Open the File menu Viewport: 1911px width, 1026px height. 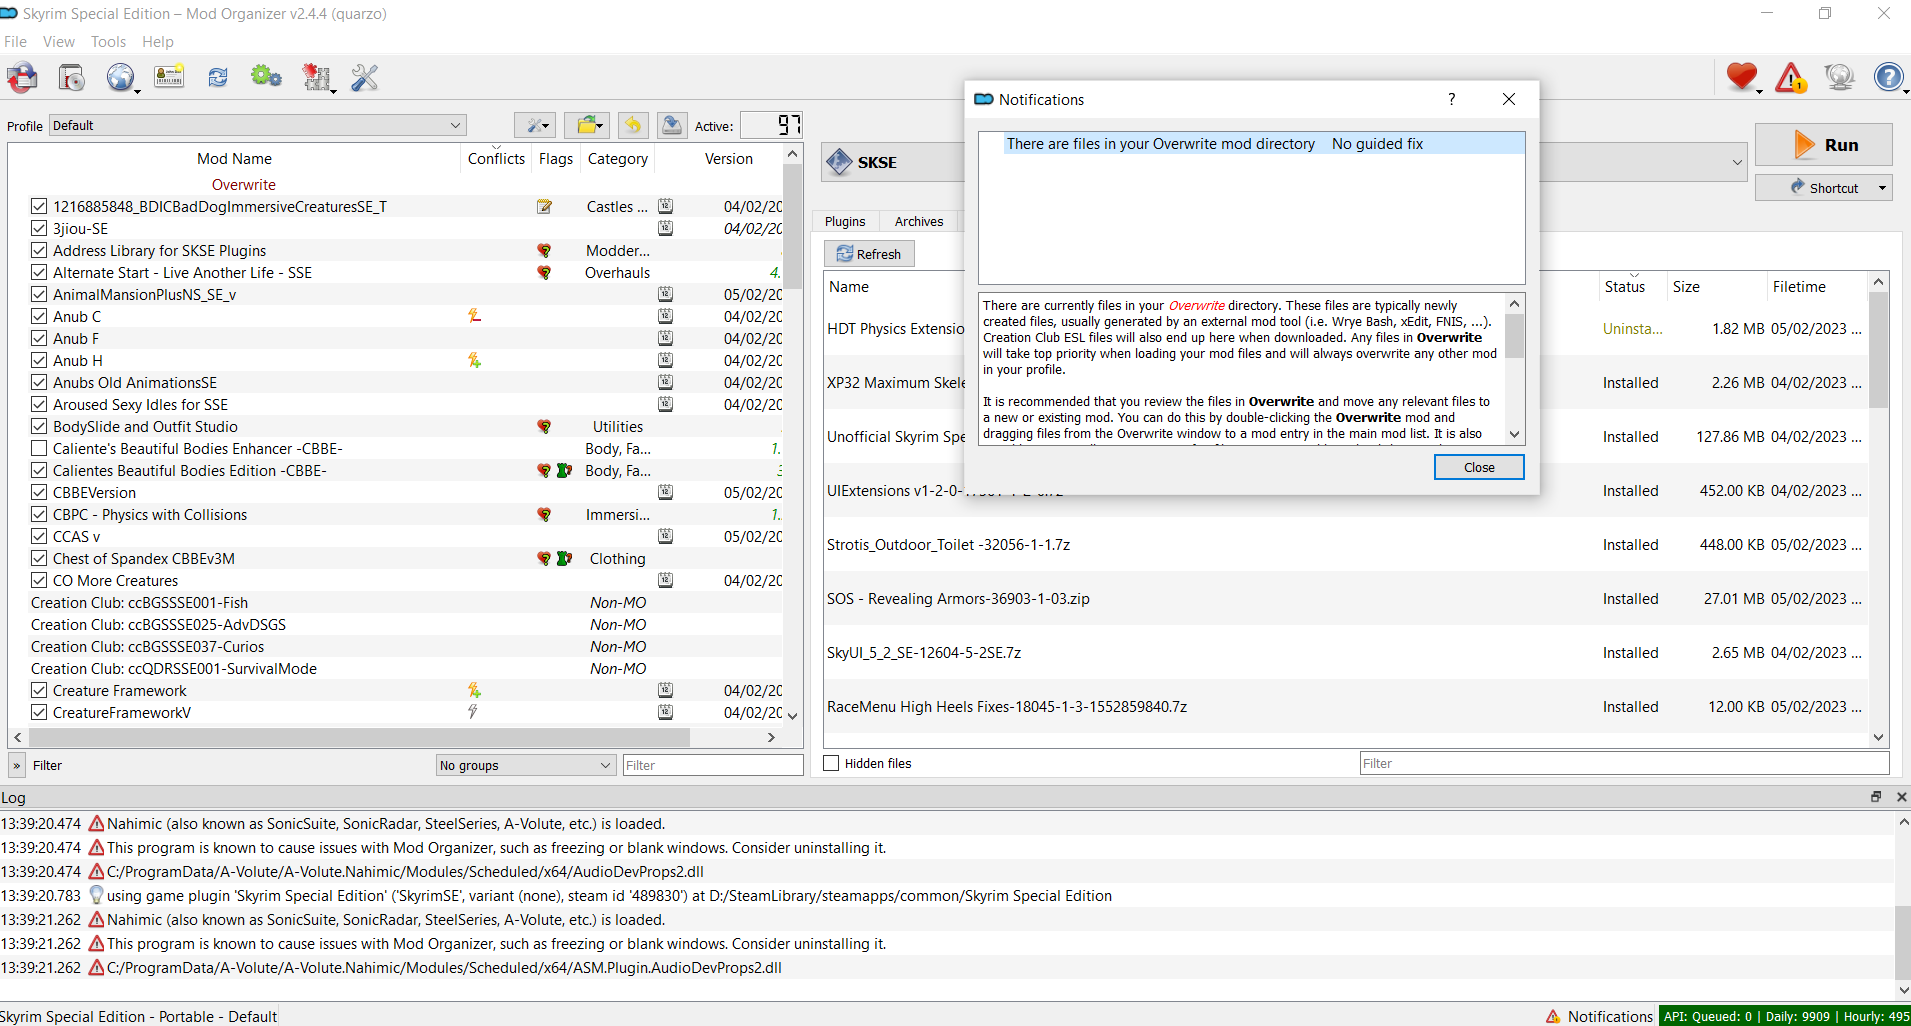(x=16, y=42)
